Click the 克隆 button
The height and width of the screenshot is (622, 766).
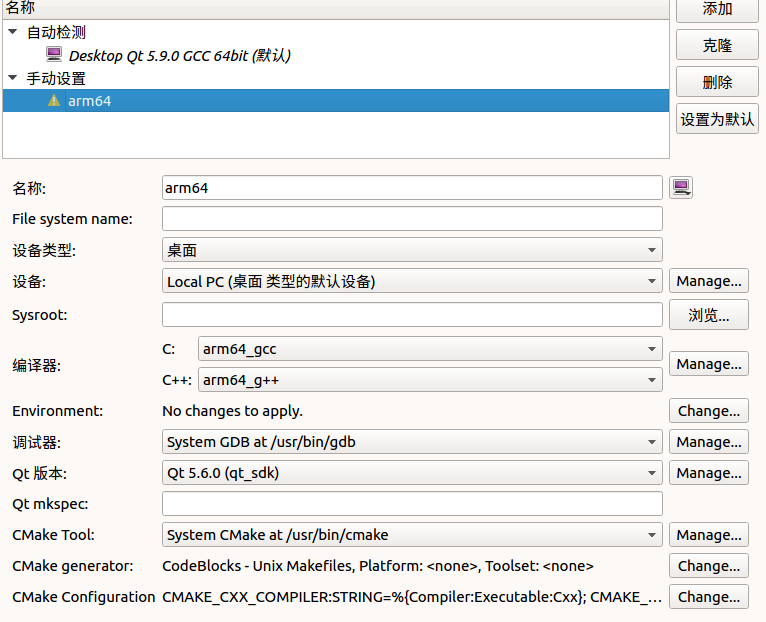717,45
